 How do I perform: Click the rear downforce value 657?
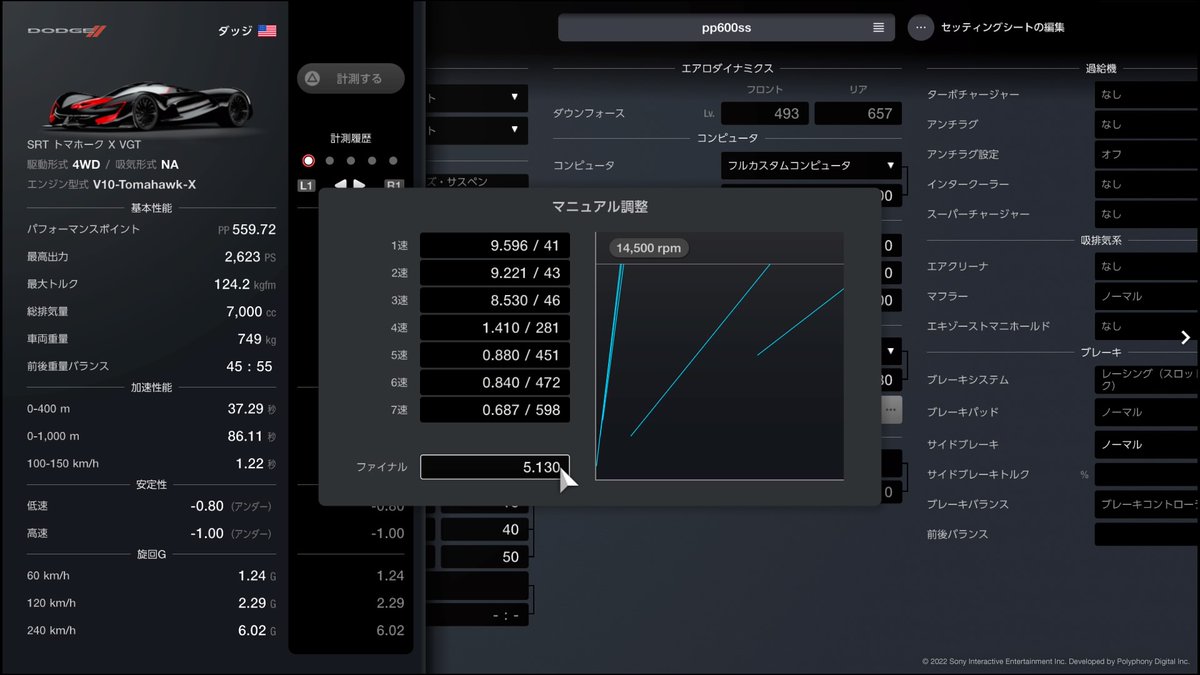click(x=858, y=113)
